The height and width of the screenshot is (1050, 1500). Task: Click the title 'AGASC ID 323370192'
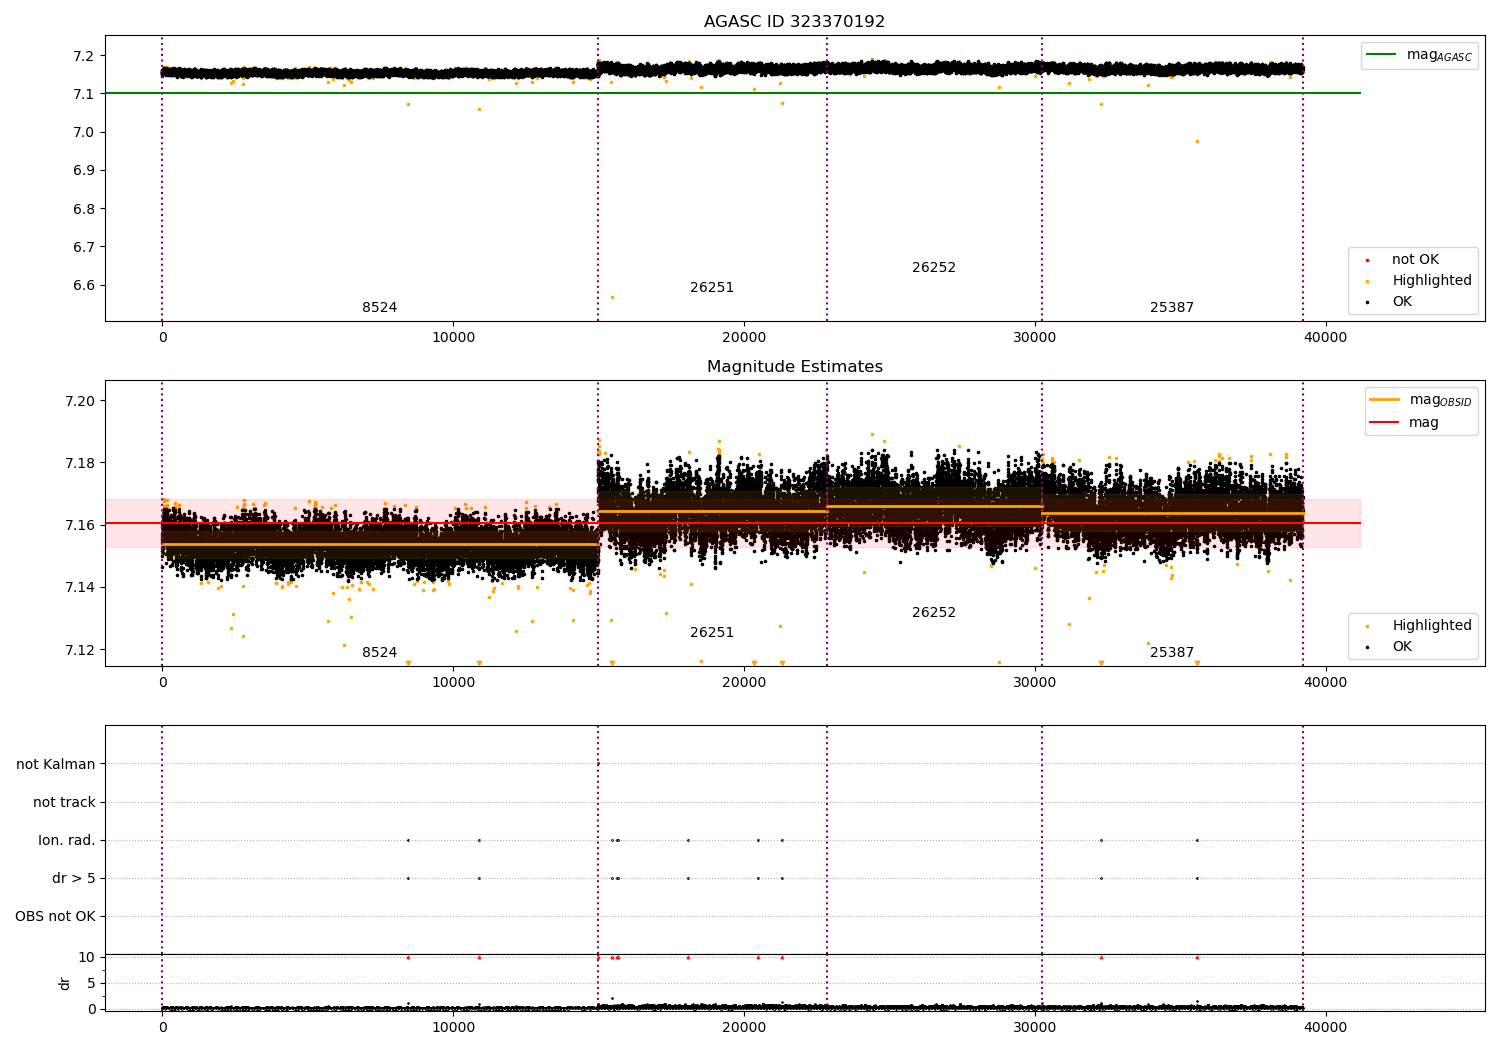(x=794, y=22)
